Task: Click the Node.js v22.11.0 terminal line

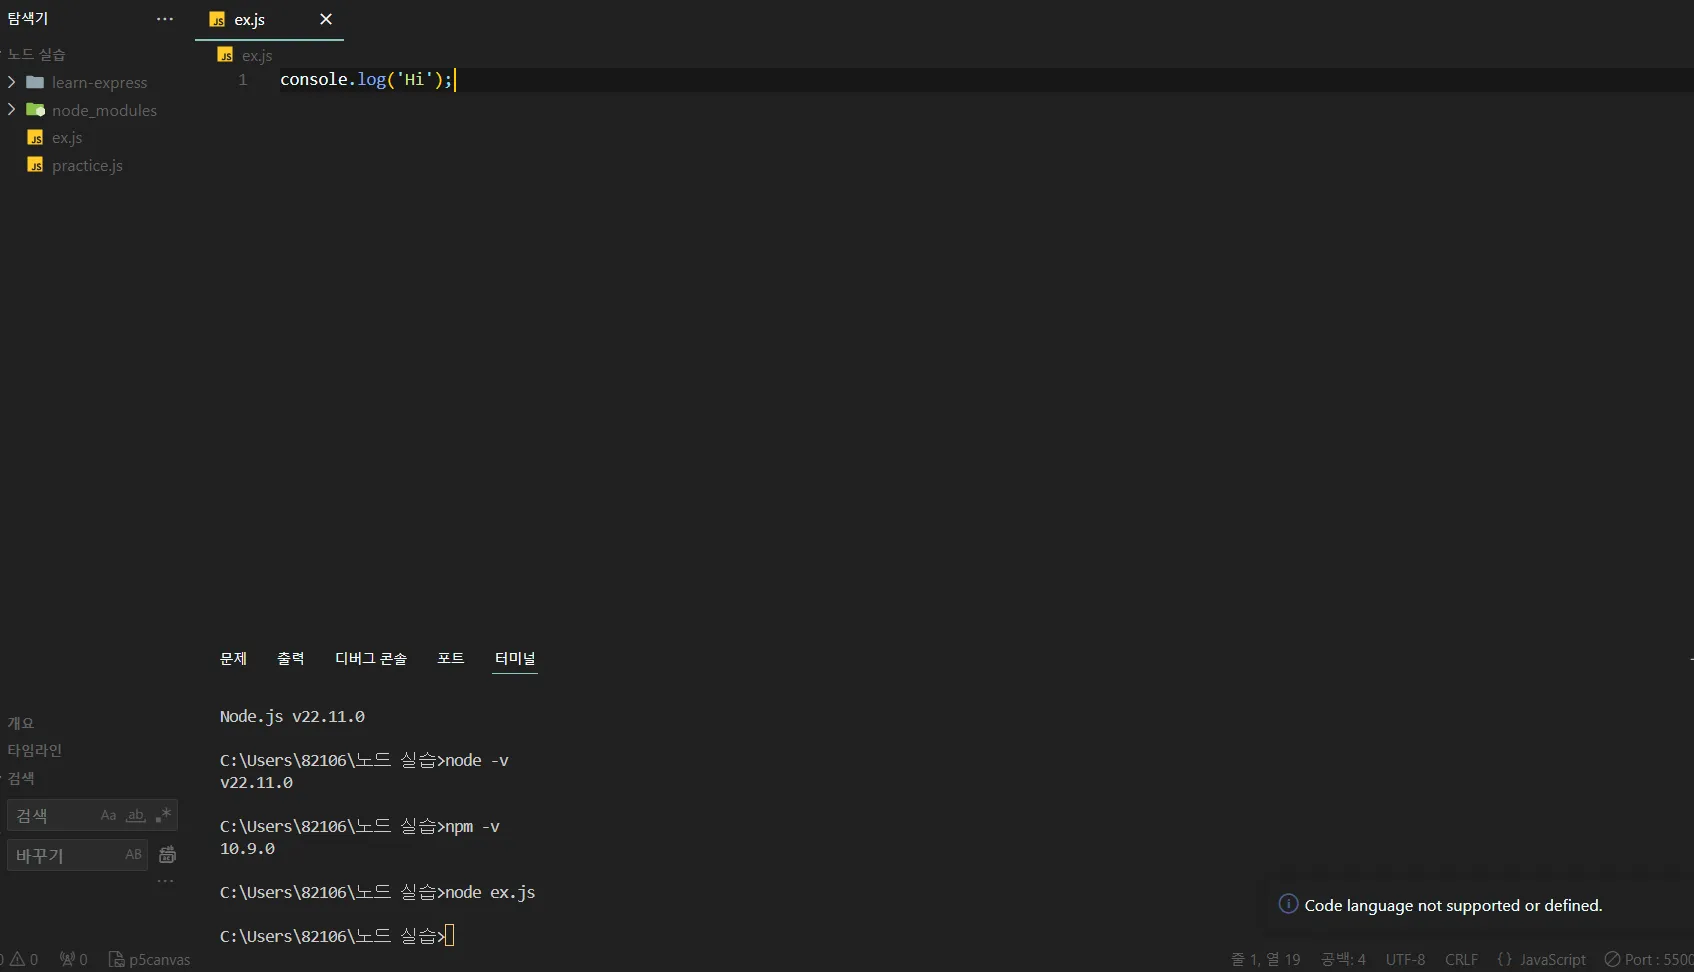Action: 292,716
